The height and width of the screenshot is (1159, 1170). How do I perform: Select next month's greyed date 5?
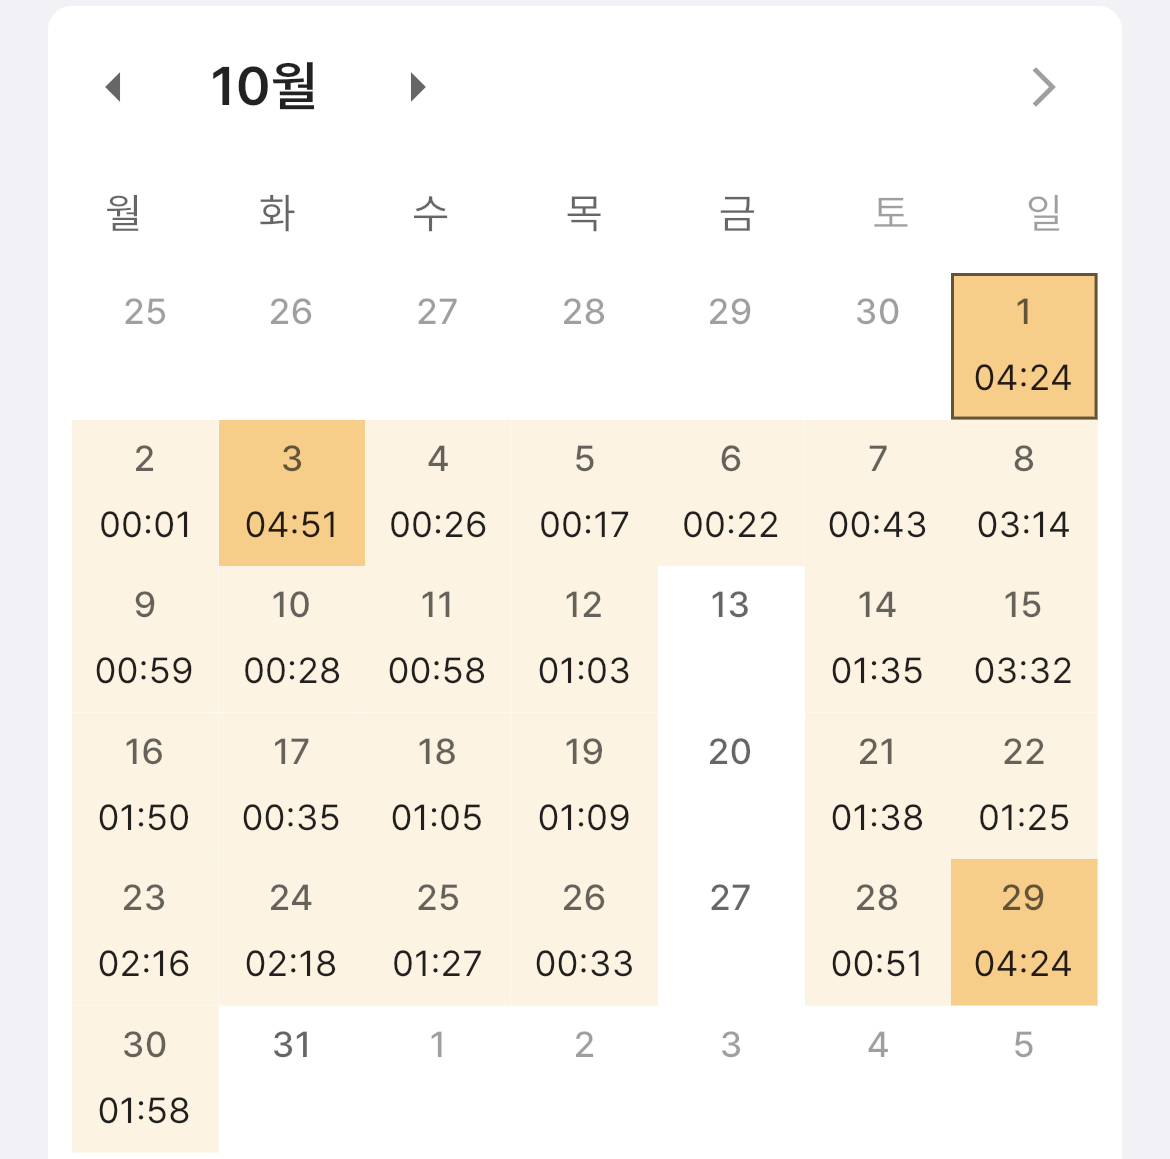pyautogui.click(x=1023, y=1046)
